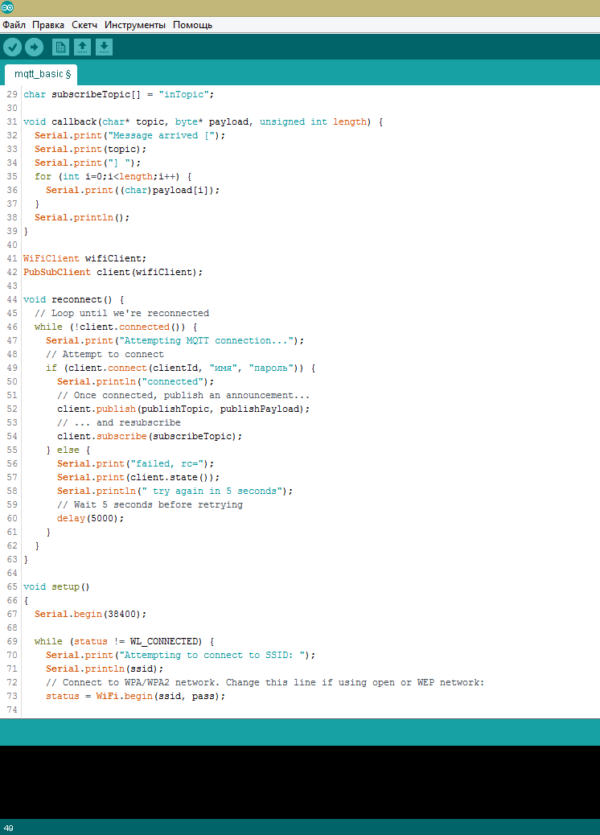Image resolution: width=600 pixels, height=835 pixels.
Task: Click the 'void callback' function line
Action: (203, 122)
